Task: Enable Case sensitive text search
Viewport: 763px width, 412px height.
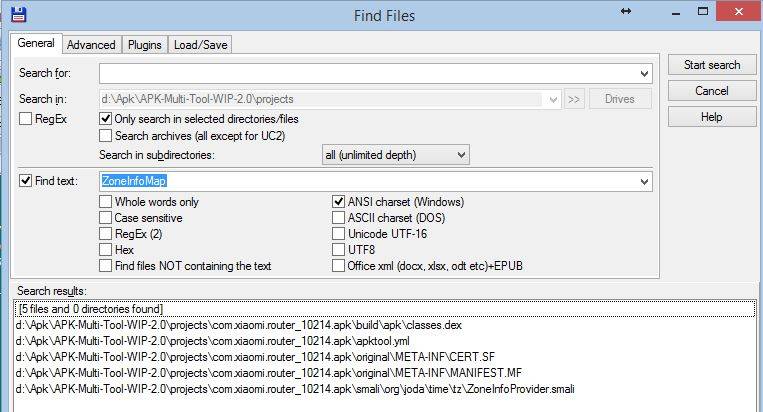Action: coord(106,218)
